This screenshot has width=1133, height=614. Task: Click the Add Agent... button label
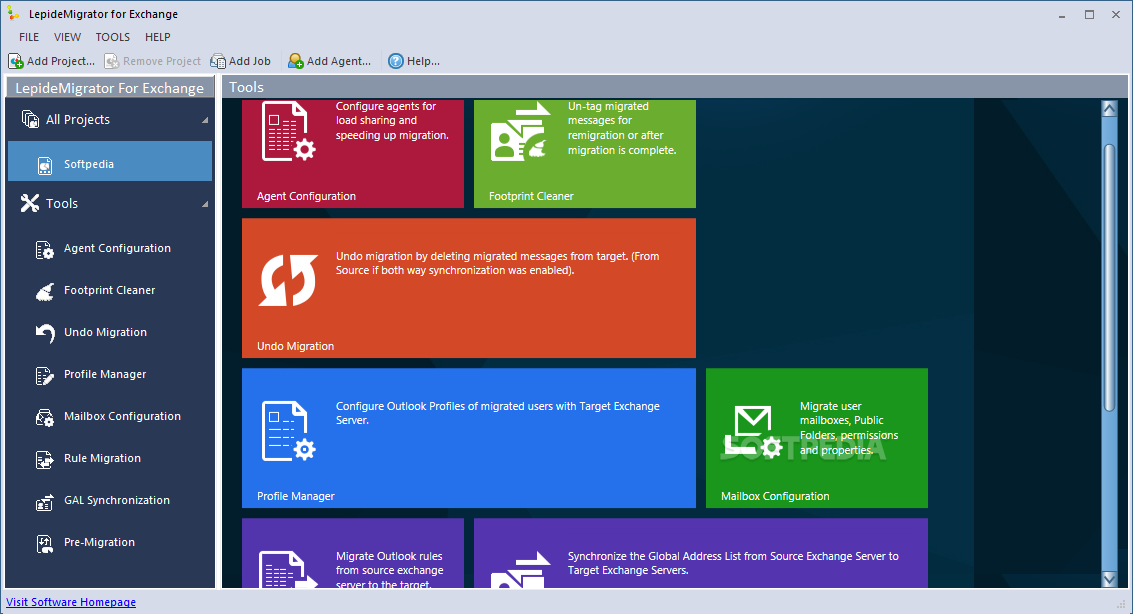[x=339, y=61]
